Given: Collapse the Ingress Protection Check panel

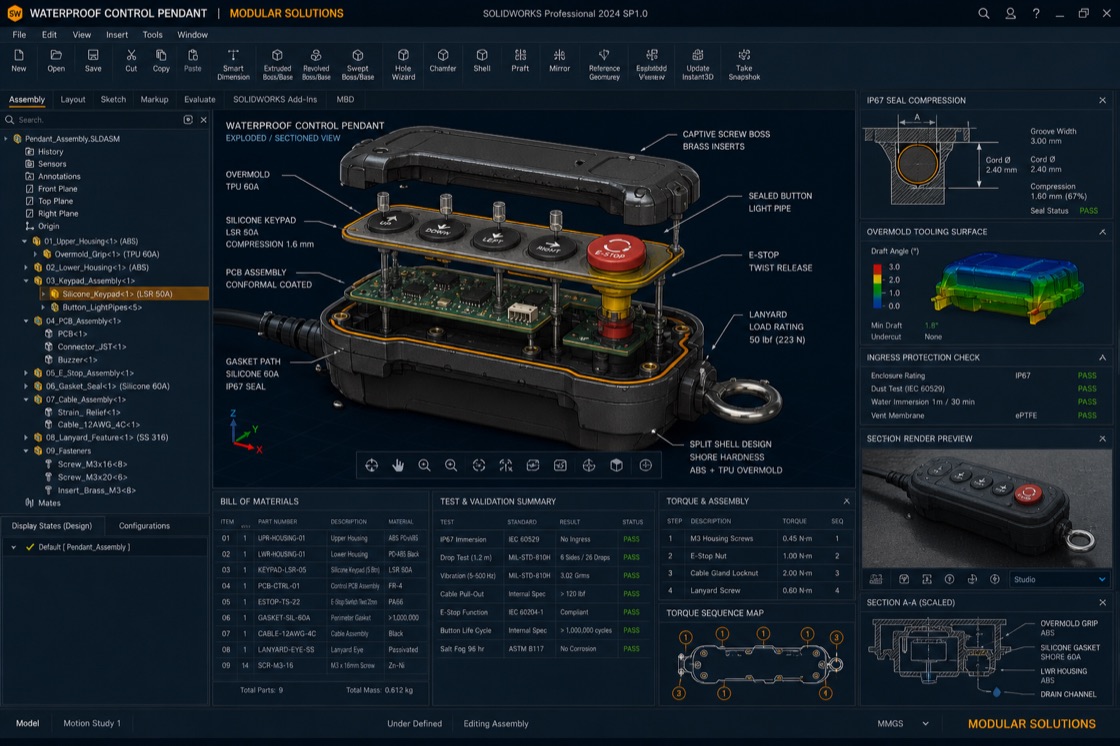Looking at the screenshot, I should [x=1102, y=357].
